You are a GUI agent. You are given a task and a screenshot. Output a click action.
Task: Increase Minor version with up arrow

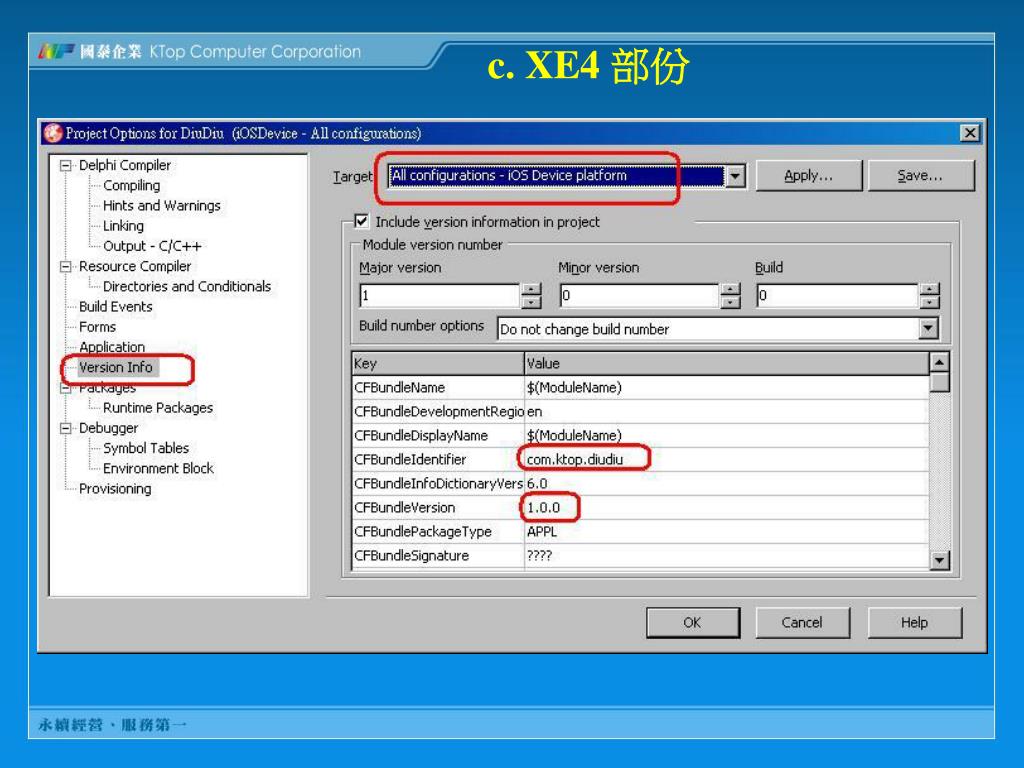coord(731,289)
